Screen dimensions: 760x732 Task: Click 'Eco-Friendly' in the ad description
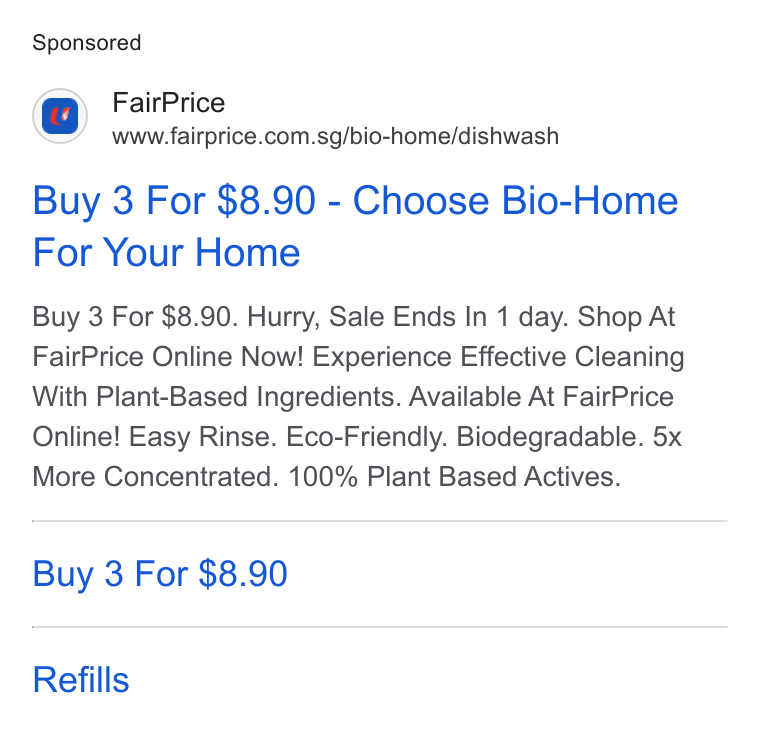tap(367, 437)
